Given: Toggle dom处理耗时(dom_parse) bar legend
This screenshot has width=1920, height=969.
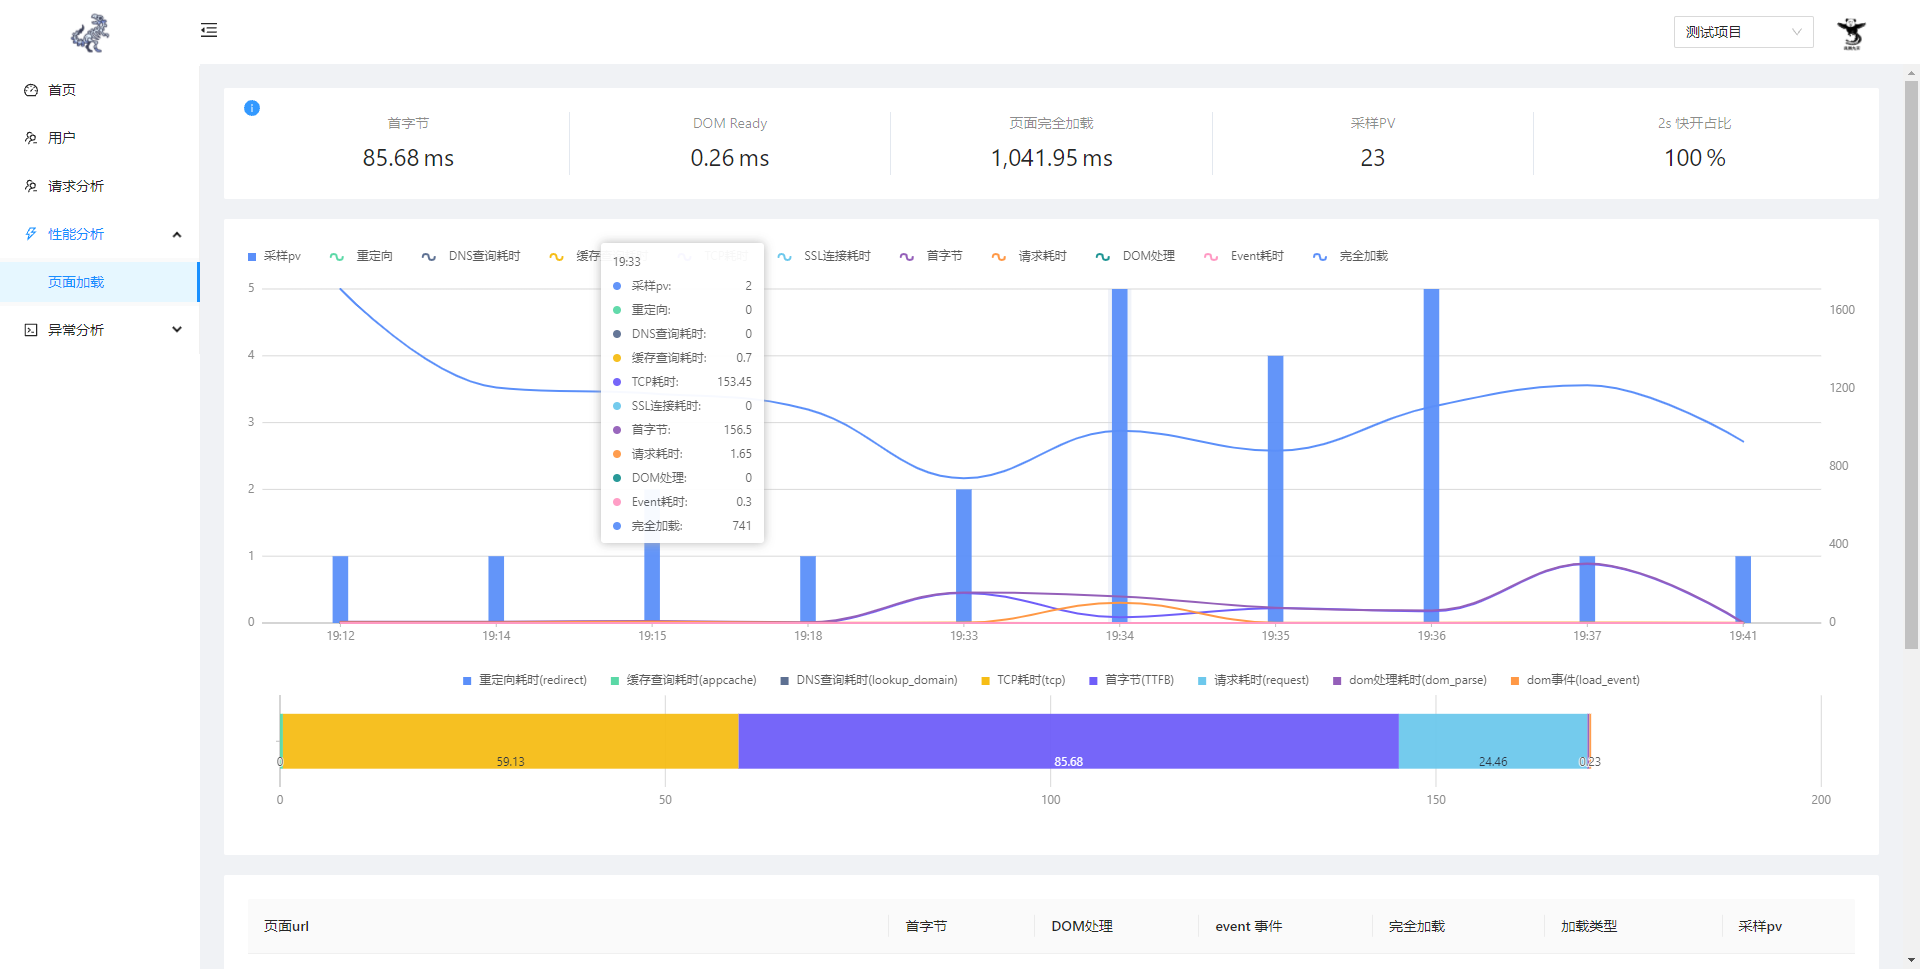Looking at the screenshot, I should point(1410,680).
